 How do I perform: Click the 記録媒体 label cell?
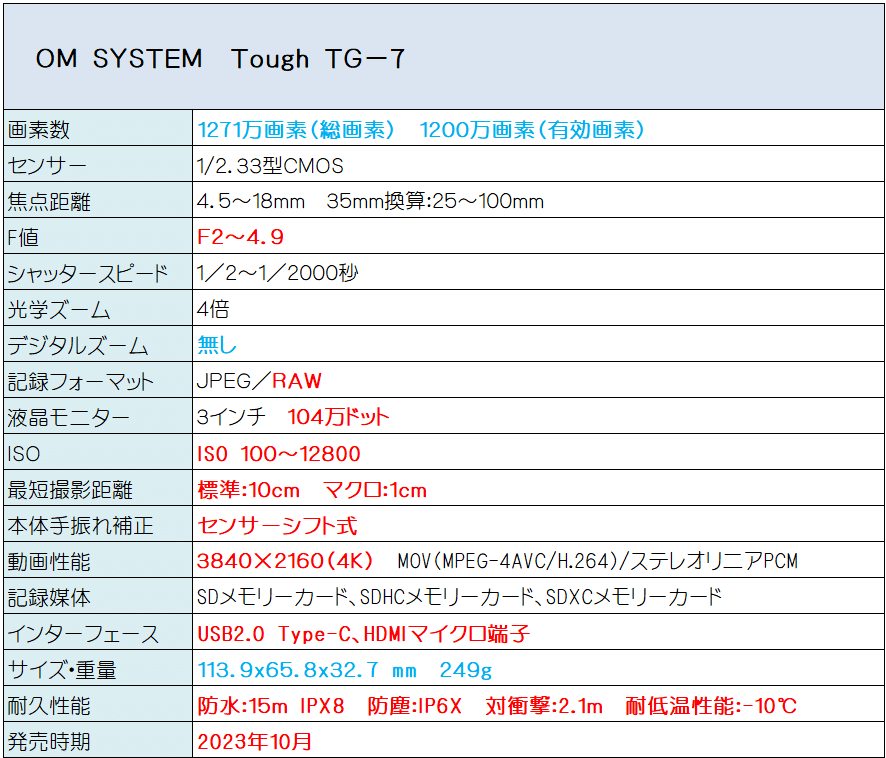coord(98,596)
